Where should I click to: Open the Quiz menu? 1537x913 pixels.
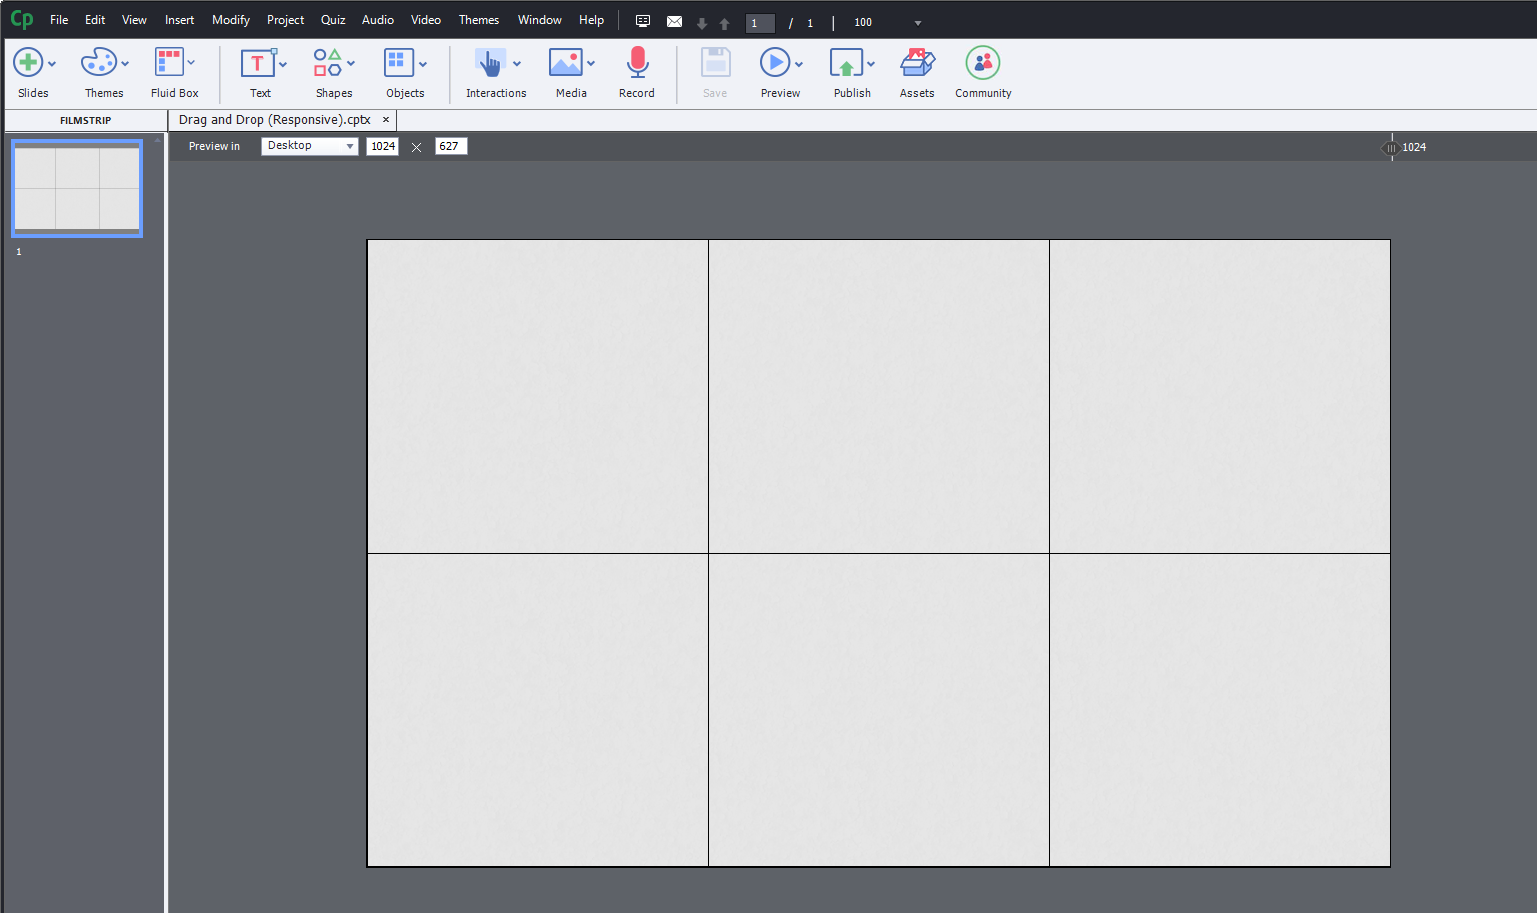click(332, 19)
